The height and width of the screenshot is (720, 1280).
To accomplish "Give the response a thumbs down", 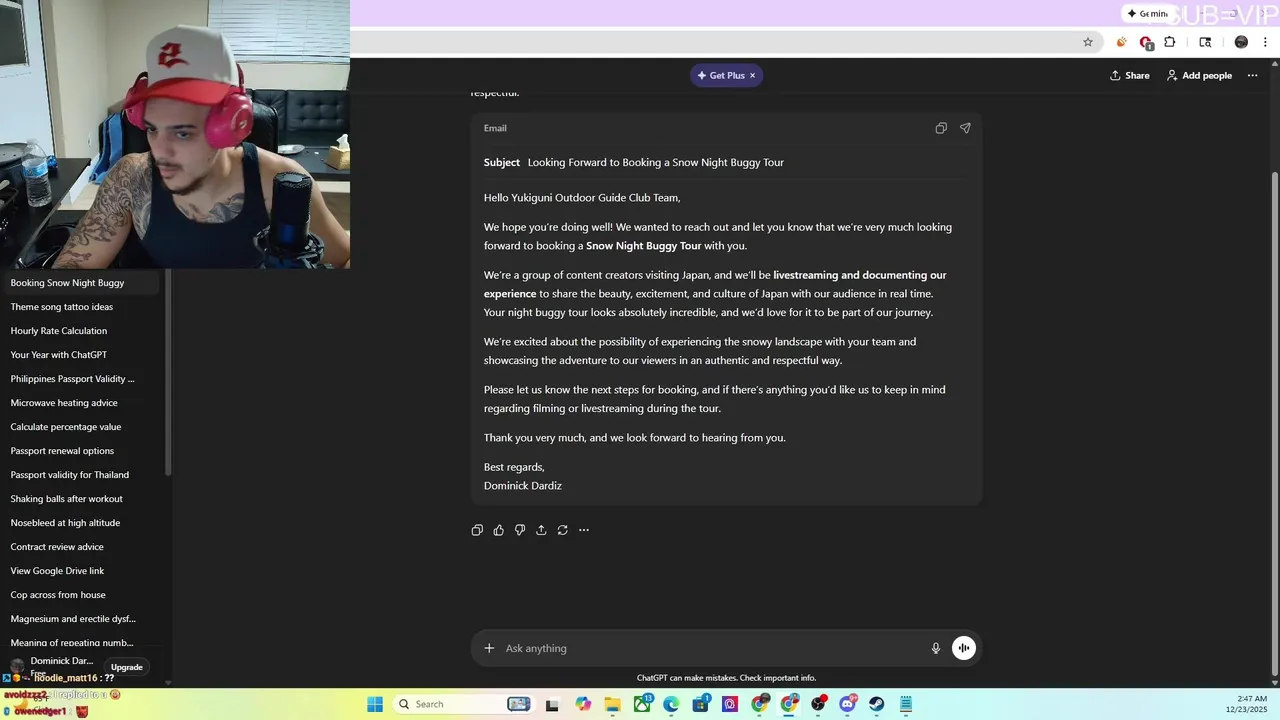I will pos(520,530).
